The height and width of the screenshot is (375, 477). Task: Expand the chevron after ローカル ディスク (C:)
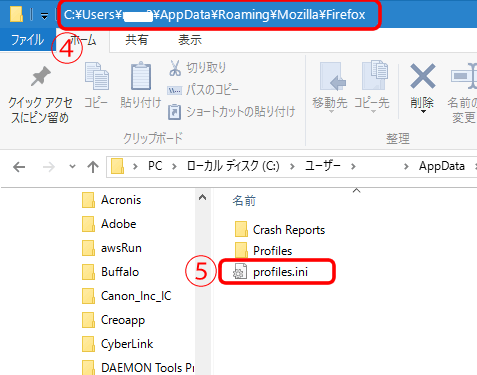[x=292, y=166]
